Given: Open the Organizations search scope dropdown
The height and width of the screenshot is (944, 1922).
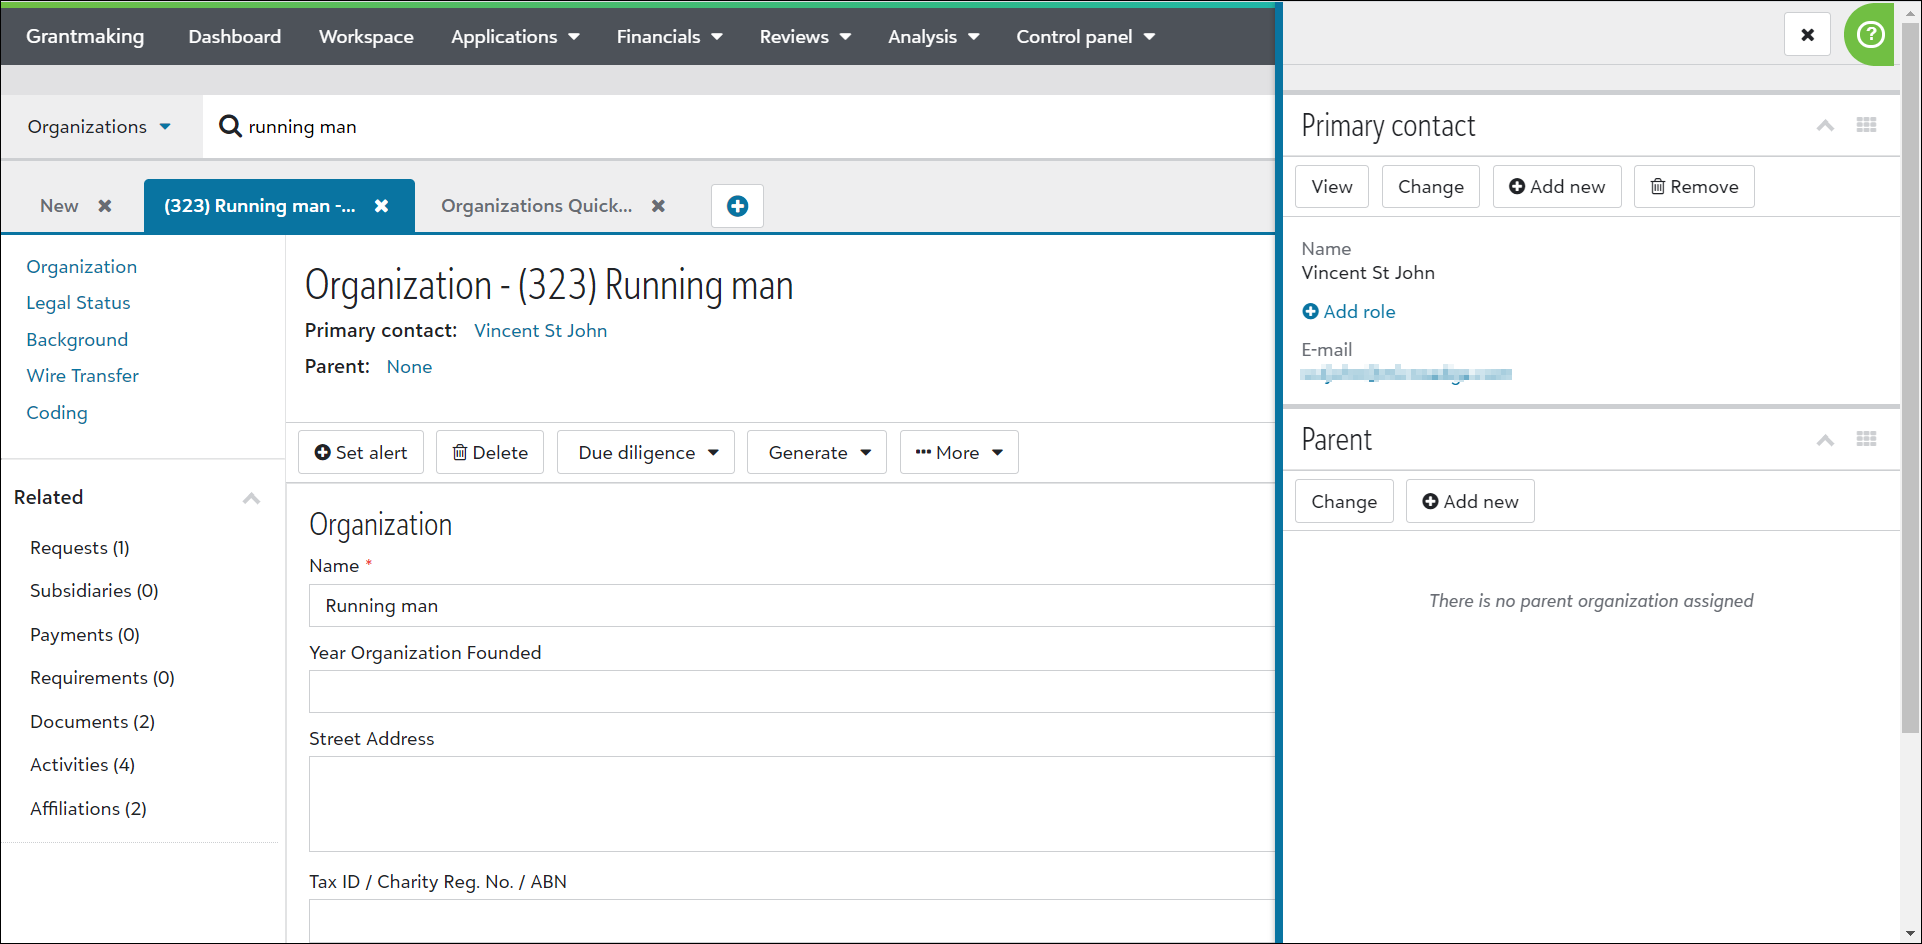Looking at the screenshot, I should click(x=97, y=126).
